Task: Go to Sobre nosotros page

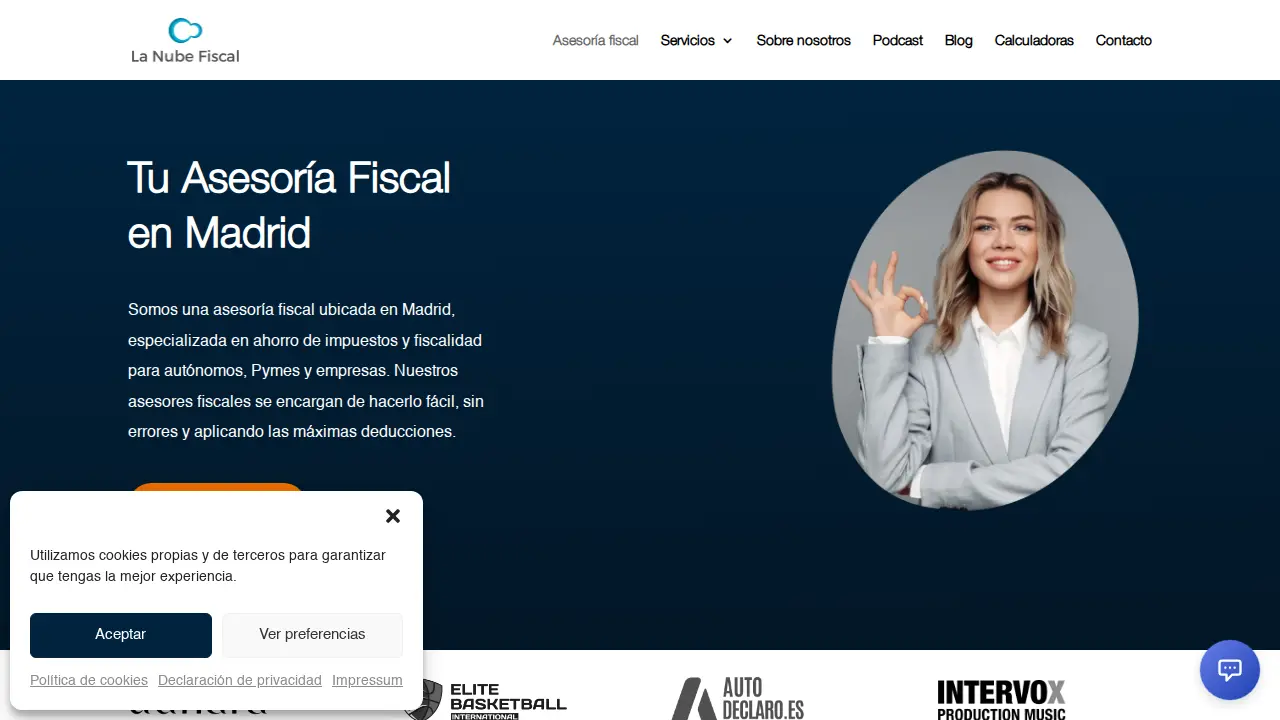Action: coord(803,40)
